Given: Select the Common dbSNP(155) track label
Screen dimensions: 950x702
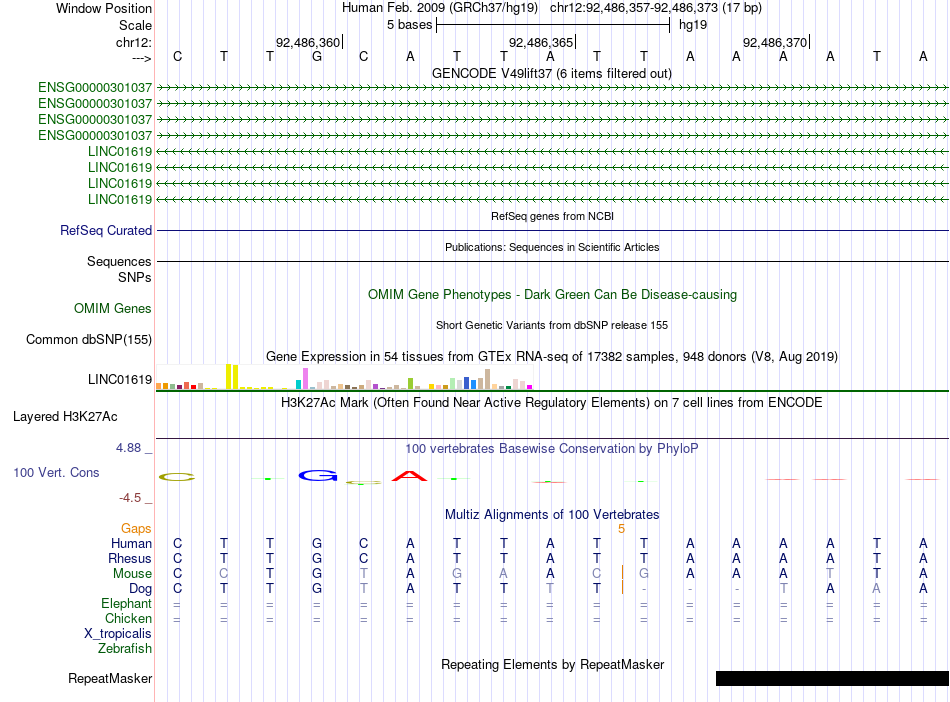Looking at the screenshot, I should click(89, 339).
